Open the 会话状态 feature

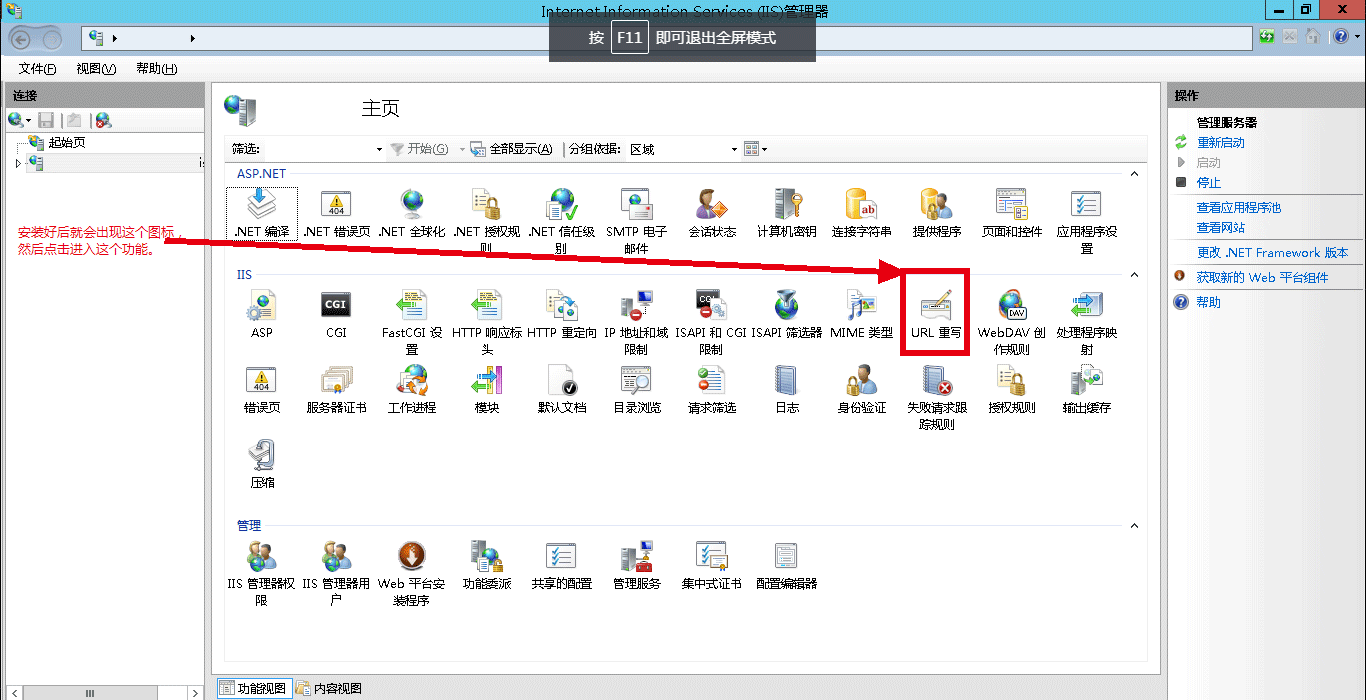pyautogui.click(x=711, y=214)
